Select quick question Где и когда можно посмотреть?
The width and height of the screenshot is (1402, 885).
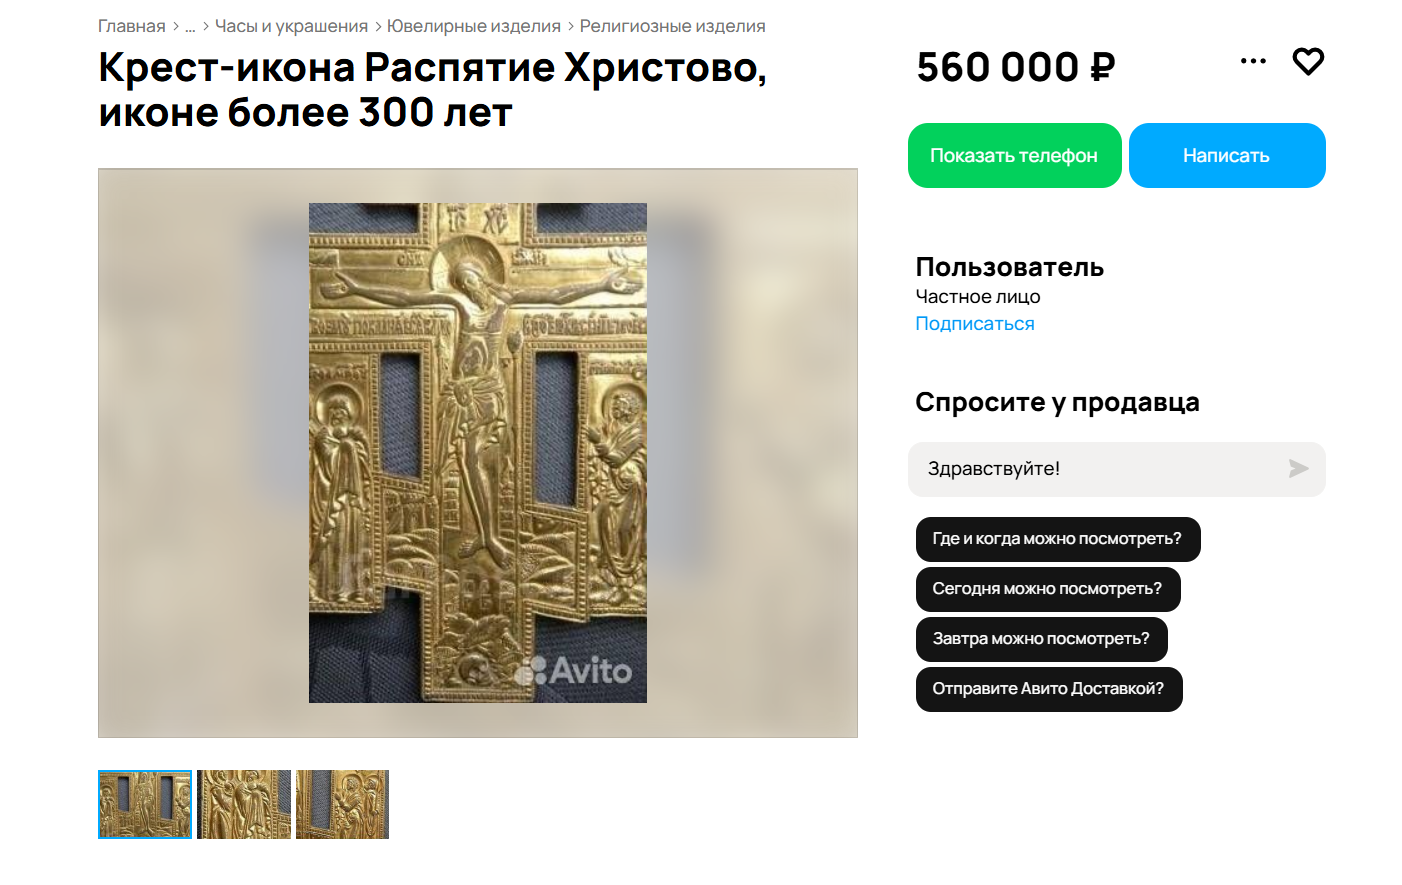click(x=1058, y=539)
